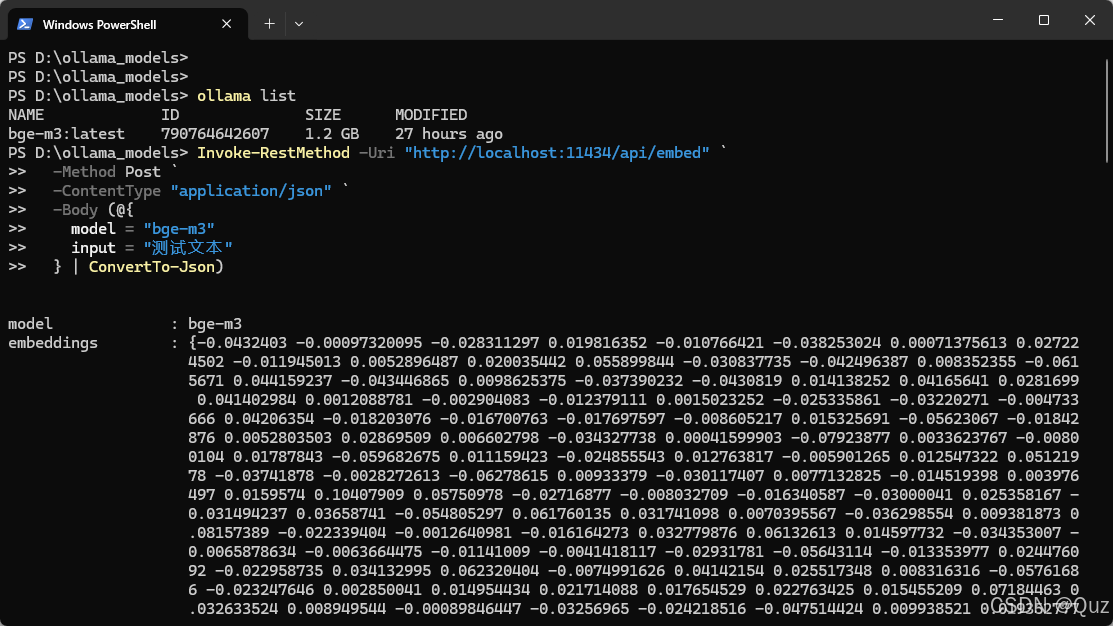Image resolution: width=1113 pixels, height=626 pixels.
Task: Click the "bge-m3" model string value
Action: tap(179, 229)
